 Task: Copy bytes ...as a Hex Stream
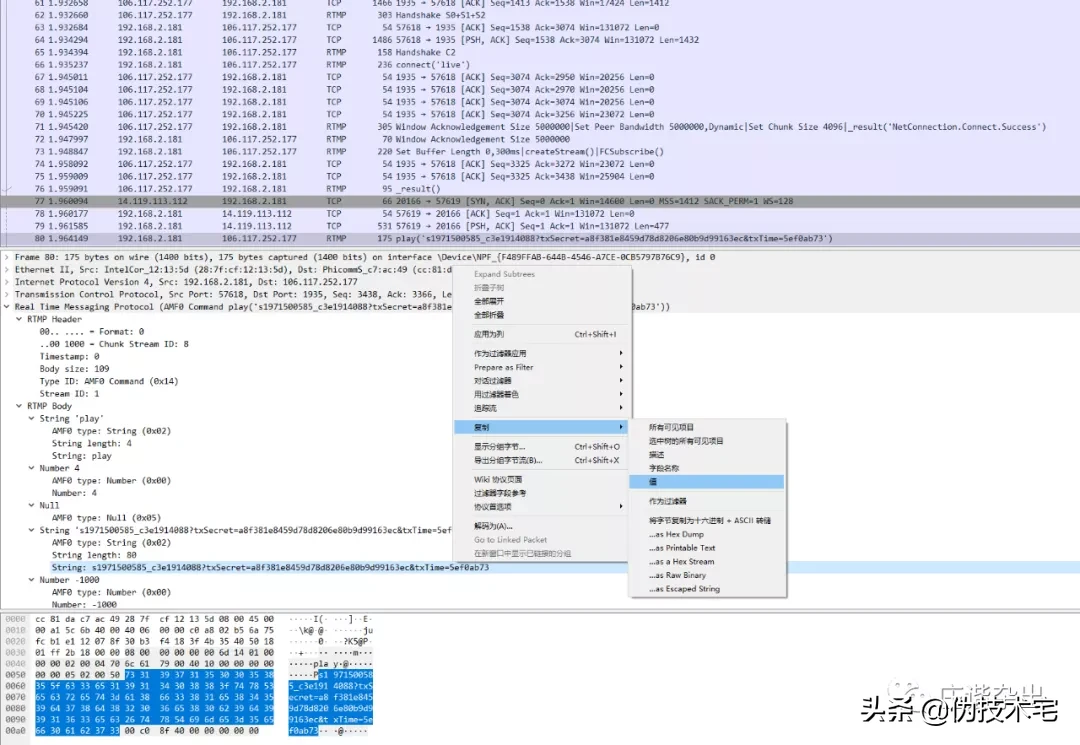[707, 562]
